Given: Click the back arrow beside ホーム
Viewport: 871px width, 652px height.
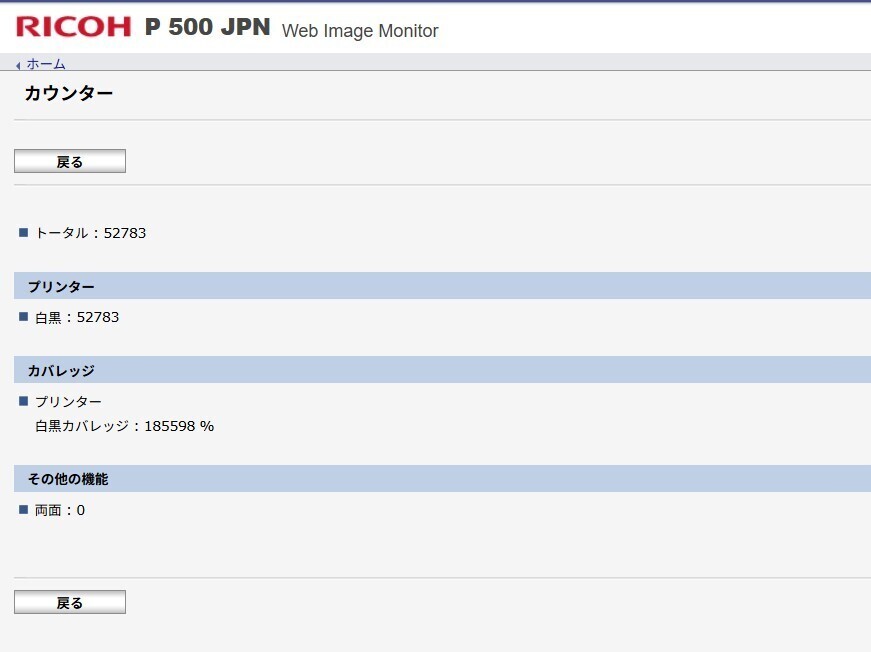Looking at the screenshot, I should pos(18,66).
